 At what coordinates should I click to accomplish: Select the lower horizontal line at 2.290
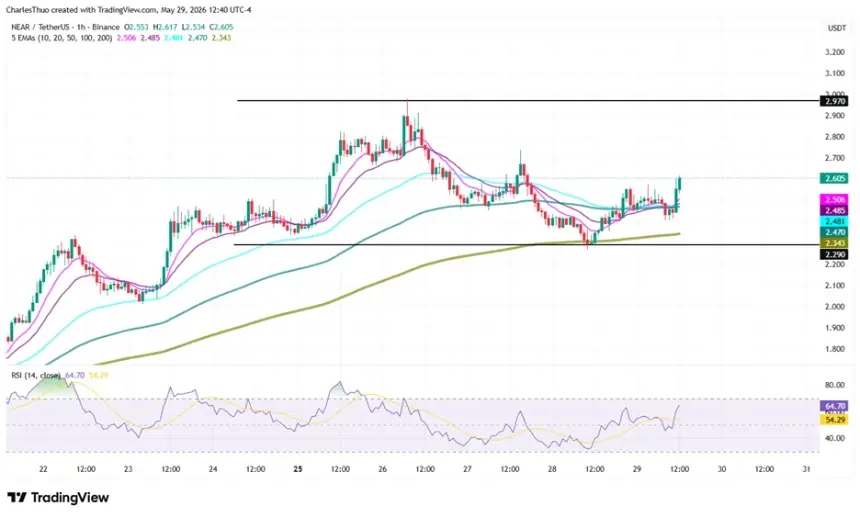click(527, 245)
